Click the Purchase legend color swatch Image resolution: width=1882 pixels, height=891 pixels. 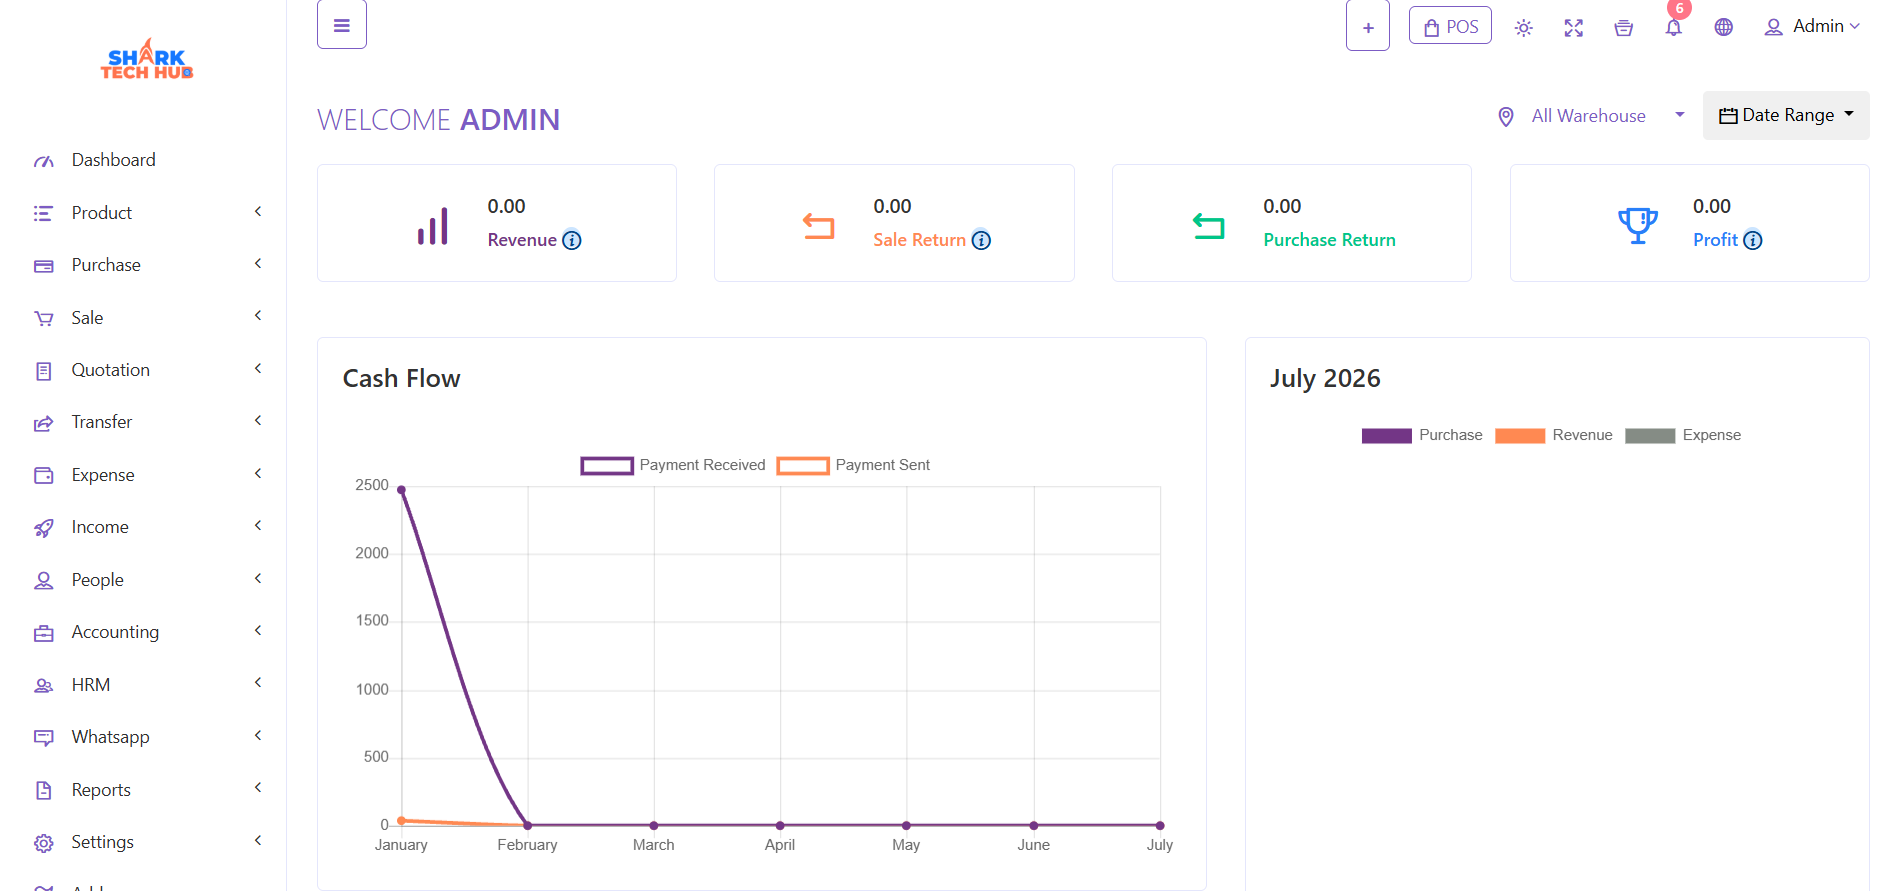point(1386,435)
